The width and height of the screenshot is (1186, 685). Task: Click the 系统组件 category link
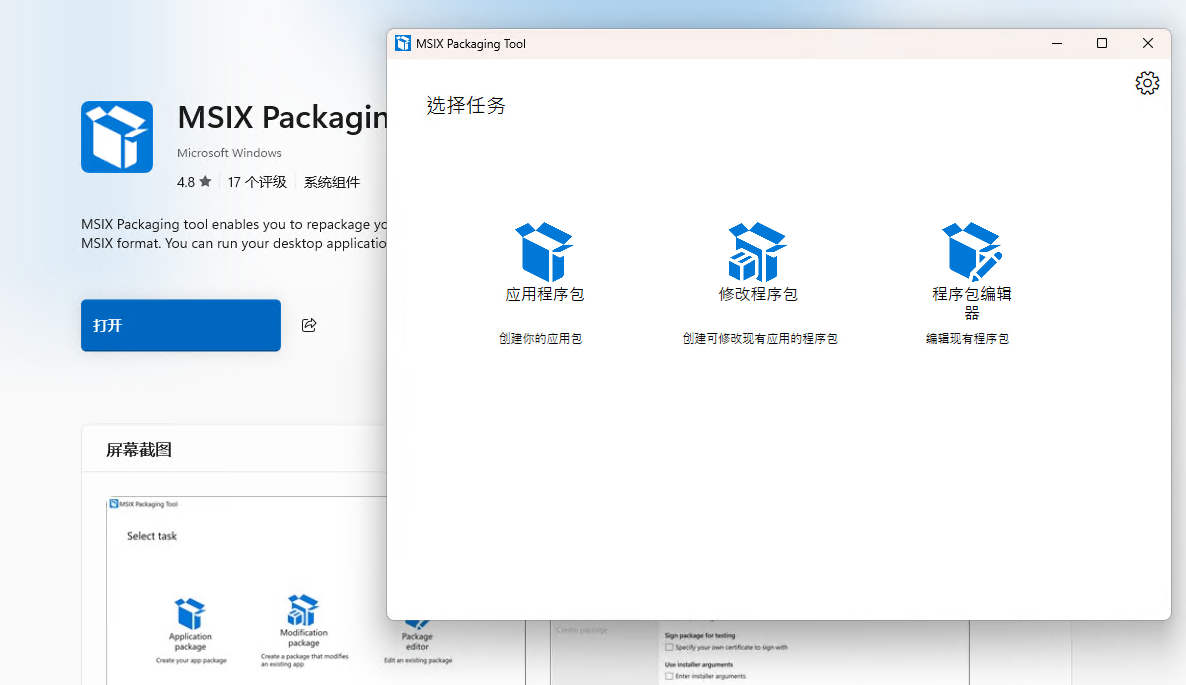pyautogui.click(x=331, y=182)
